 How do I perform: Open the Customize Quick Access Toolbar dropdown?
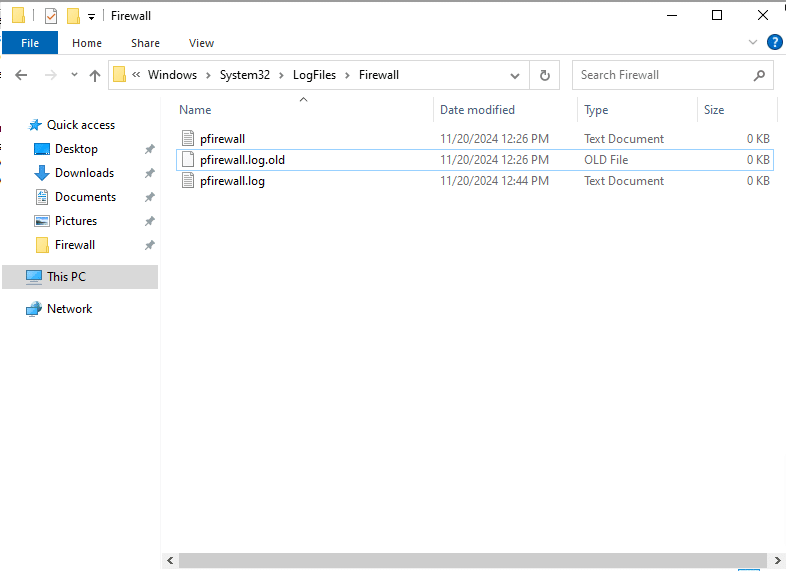91,17
